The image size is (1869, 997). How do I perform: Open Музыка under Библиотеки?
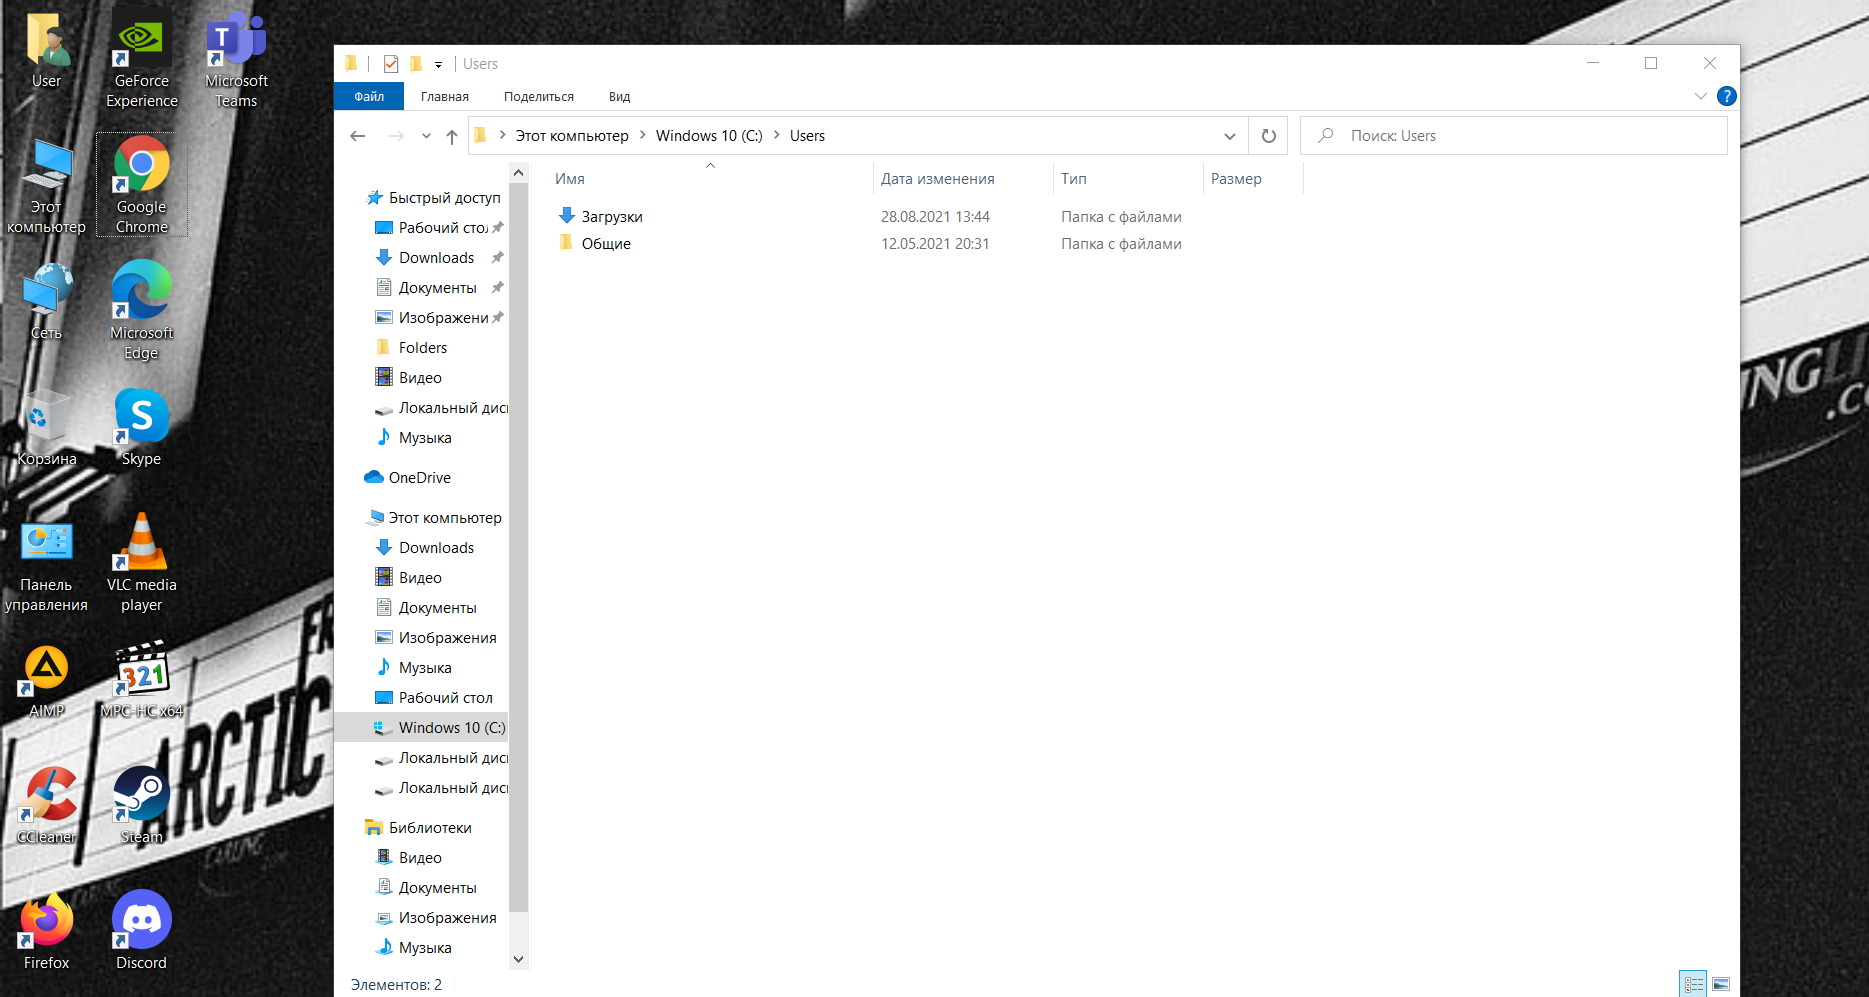tap(425, 948)
